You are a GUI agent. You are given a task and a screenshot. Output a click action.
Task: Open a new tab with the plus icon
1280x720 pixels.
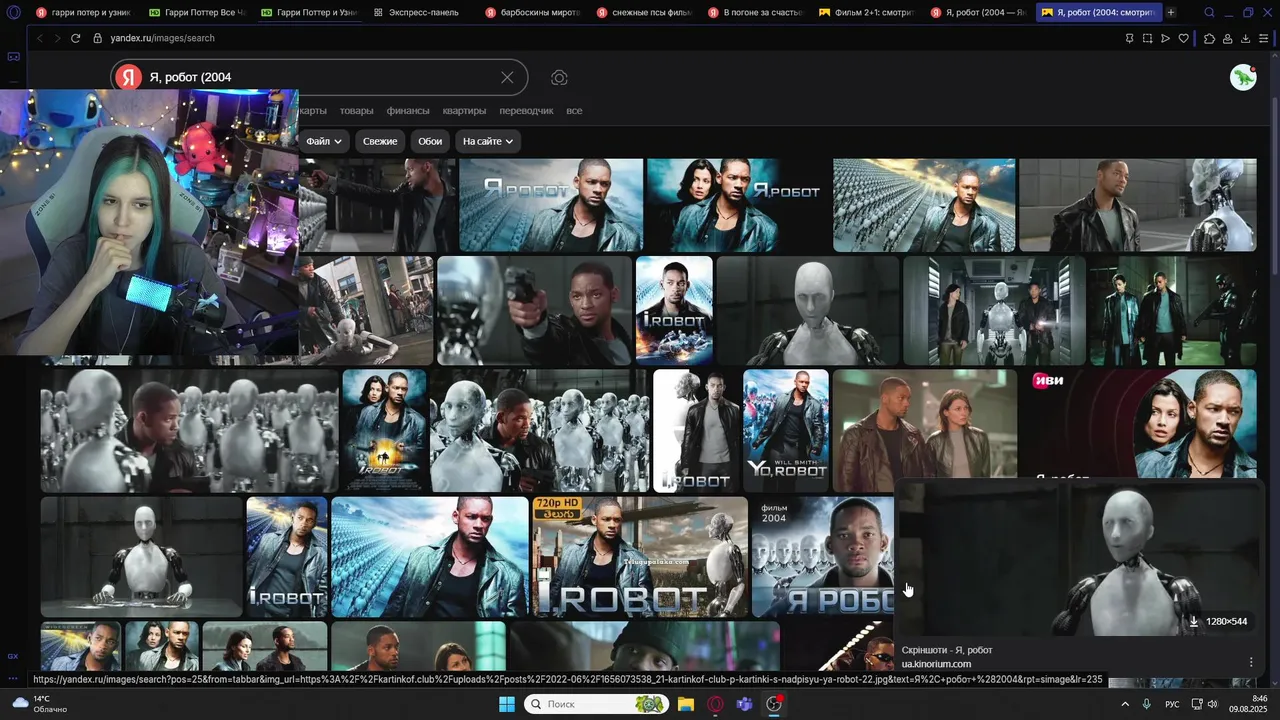1171,13
